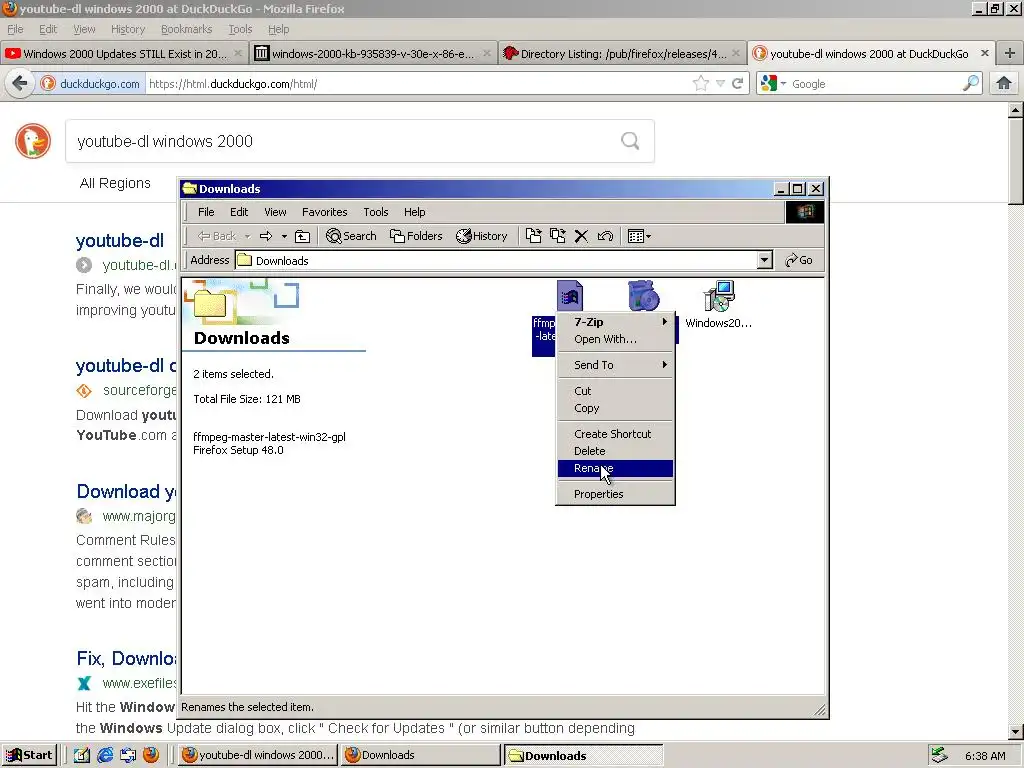Open the Views dropdown in the explorer toolbar
Viewport: 1024px width, 768px height.
639,236
